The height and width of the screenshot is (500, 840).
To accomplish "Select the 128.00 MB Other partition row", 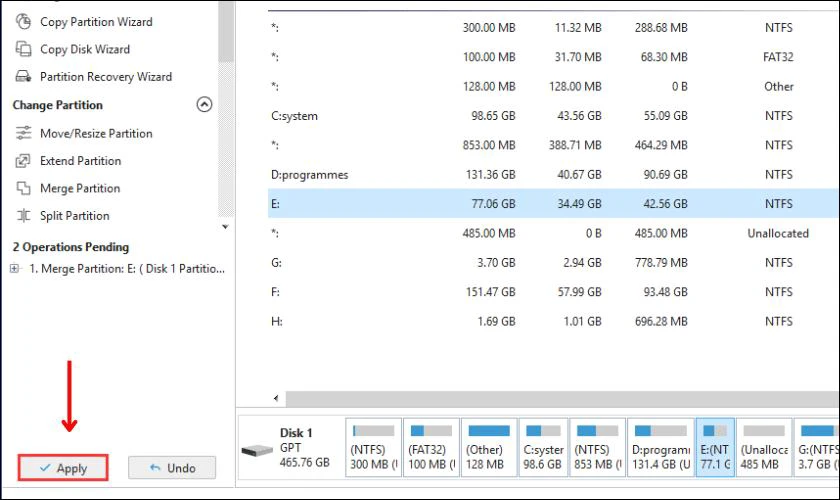I will 553,86.
